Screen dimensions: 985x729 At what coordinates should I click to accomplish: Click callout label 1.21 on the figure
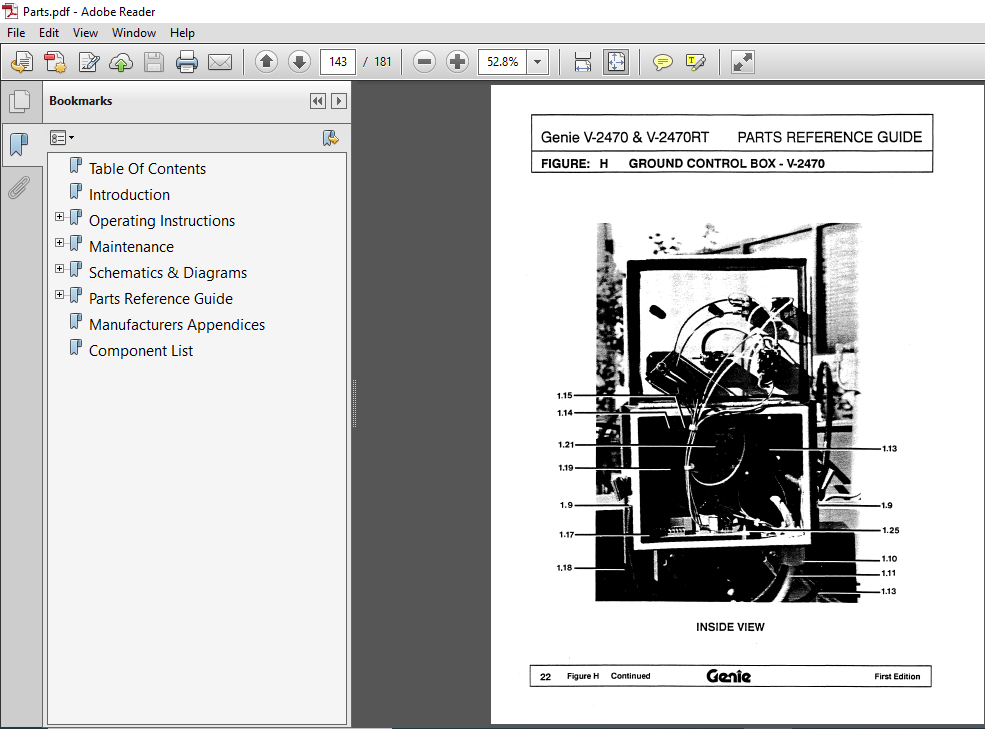pyautogui.click(x=565, y=444)
